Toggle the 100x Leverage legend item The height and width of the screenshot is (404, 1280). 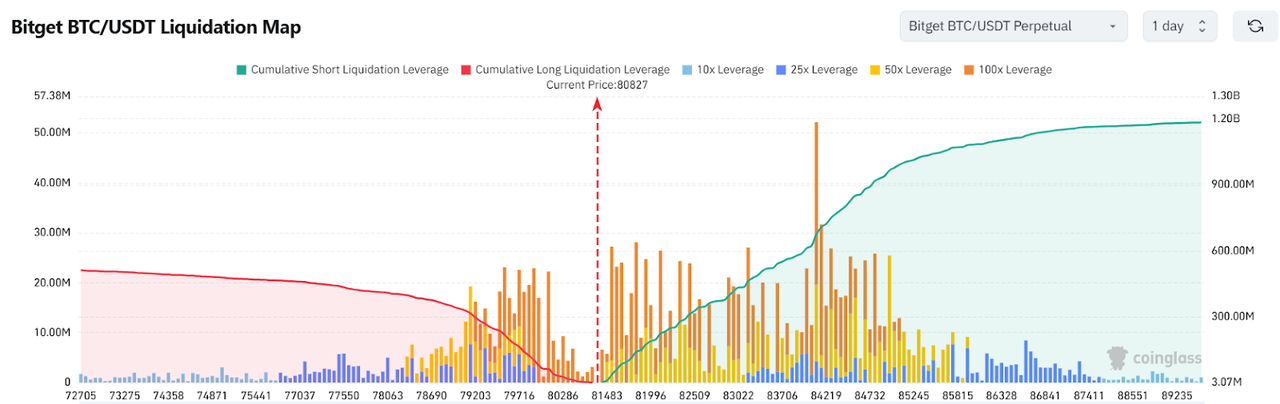point(1007,70)
